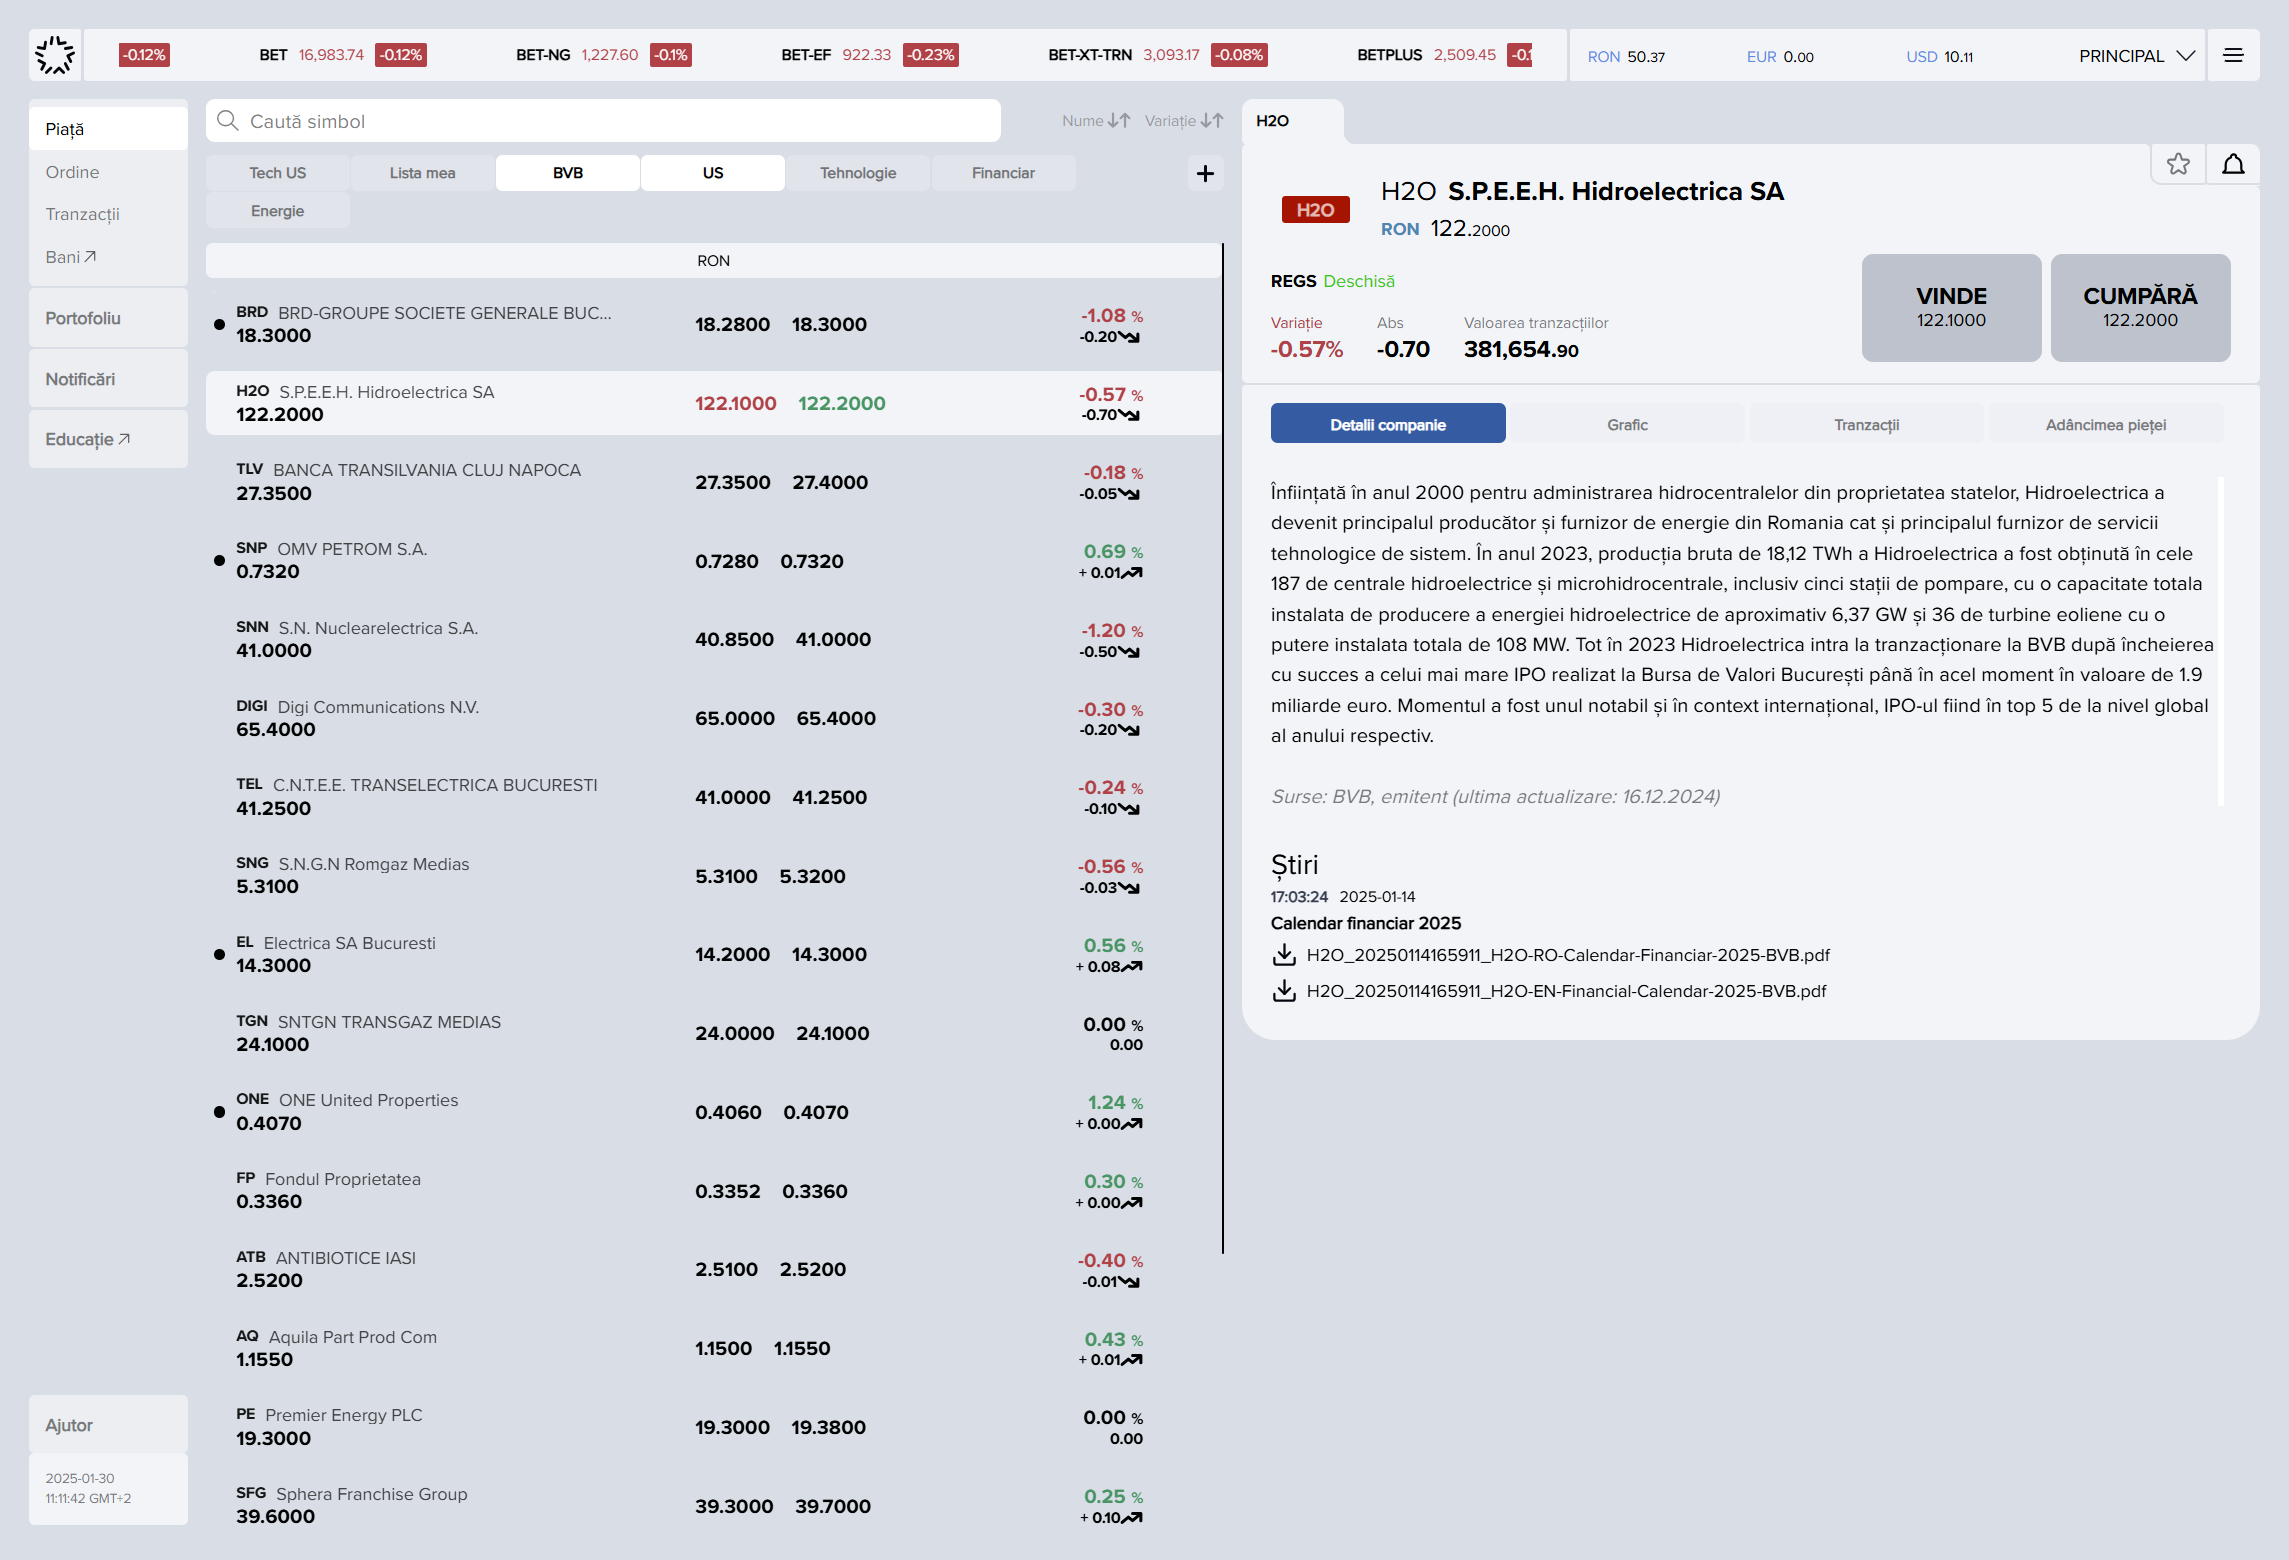The height and width of the screenshot is (1560, 2289).
Task: Toggle the Tech US watchlist filter
Action: tap(278, 173)
